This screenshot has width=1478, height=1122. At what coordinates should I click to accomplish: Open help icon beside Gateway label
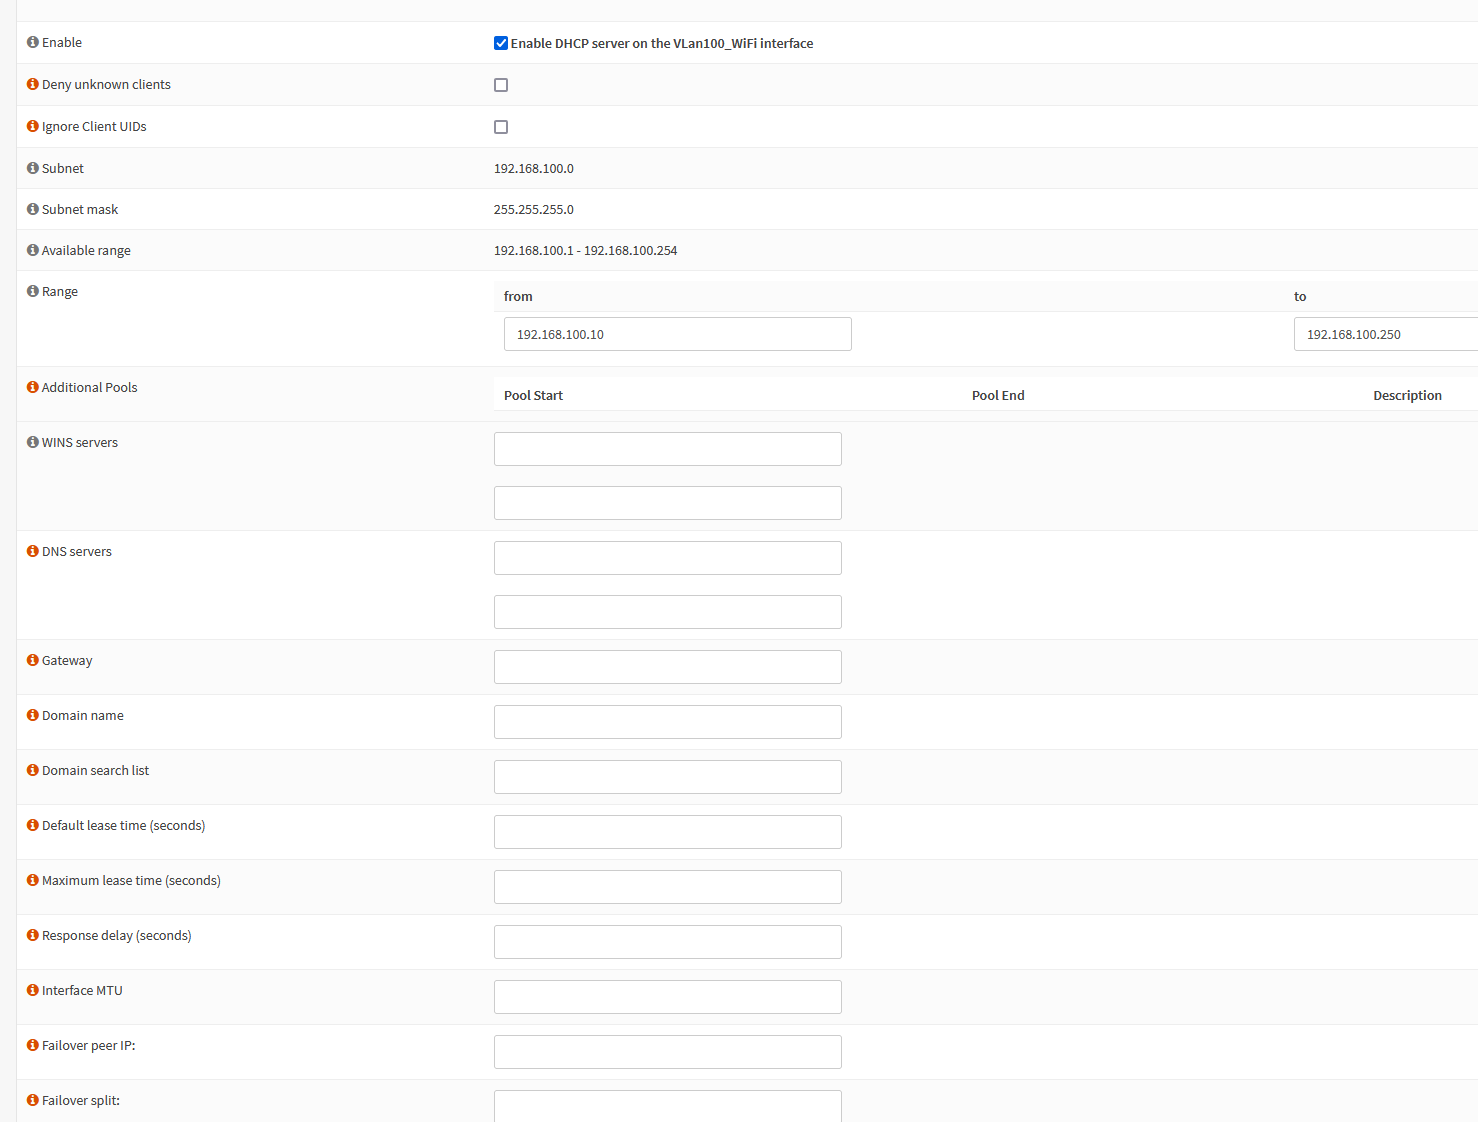33,660
